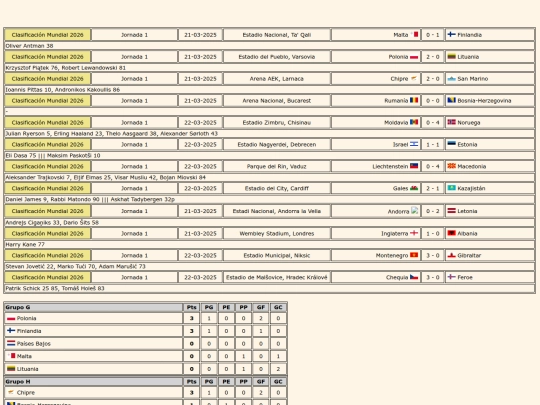This screenshot has width=540, height=405.
Task: Click the Liechtenstein flag icon
Action: click(x=414, y=166)
